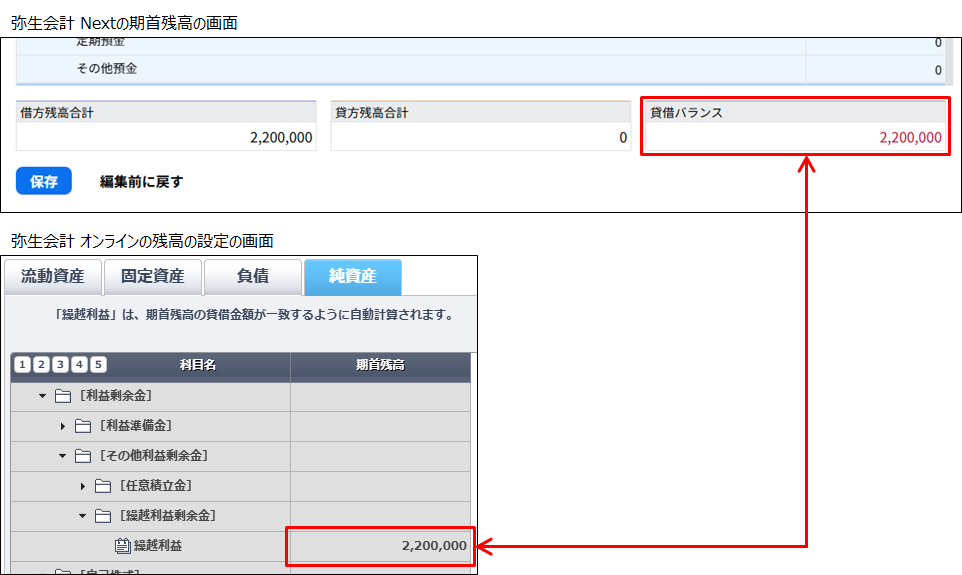Set tree depth to level 4
The height and width of the screenshot is (575, 962).
(79, 365)
